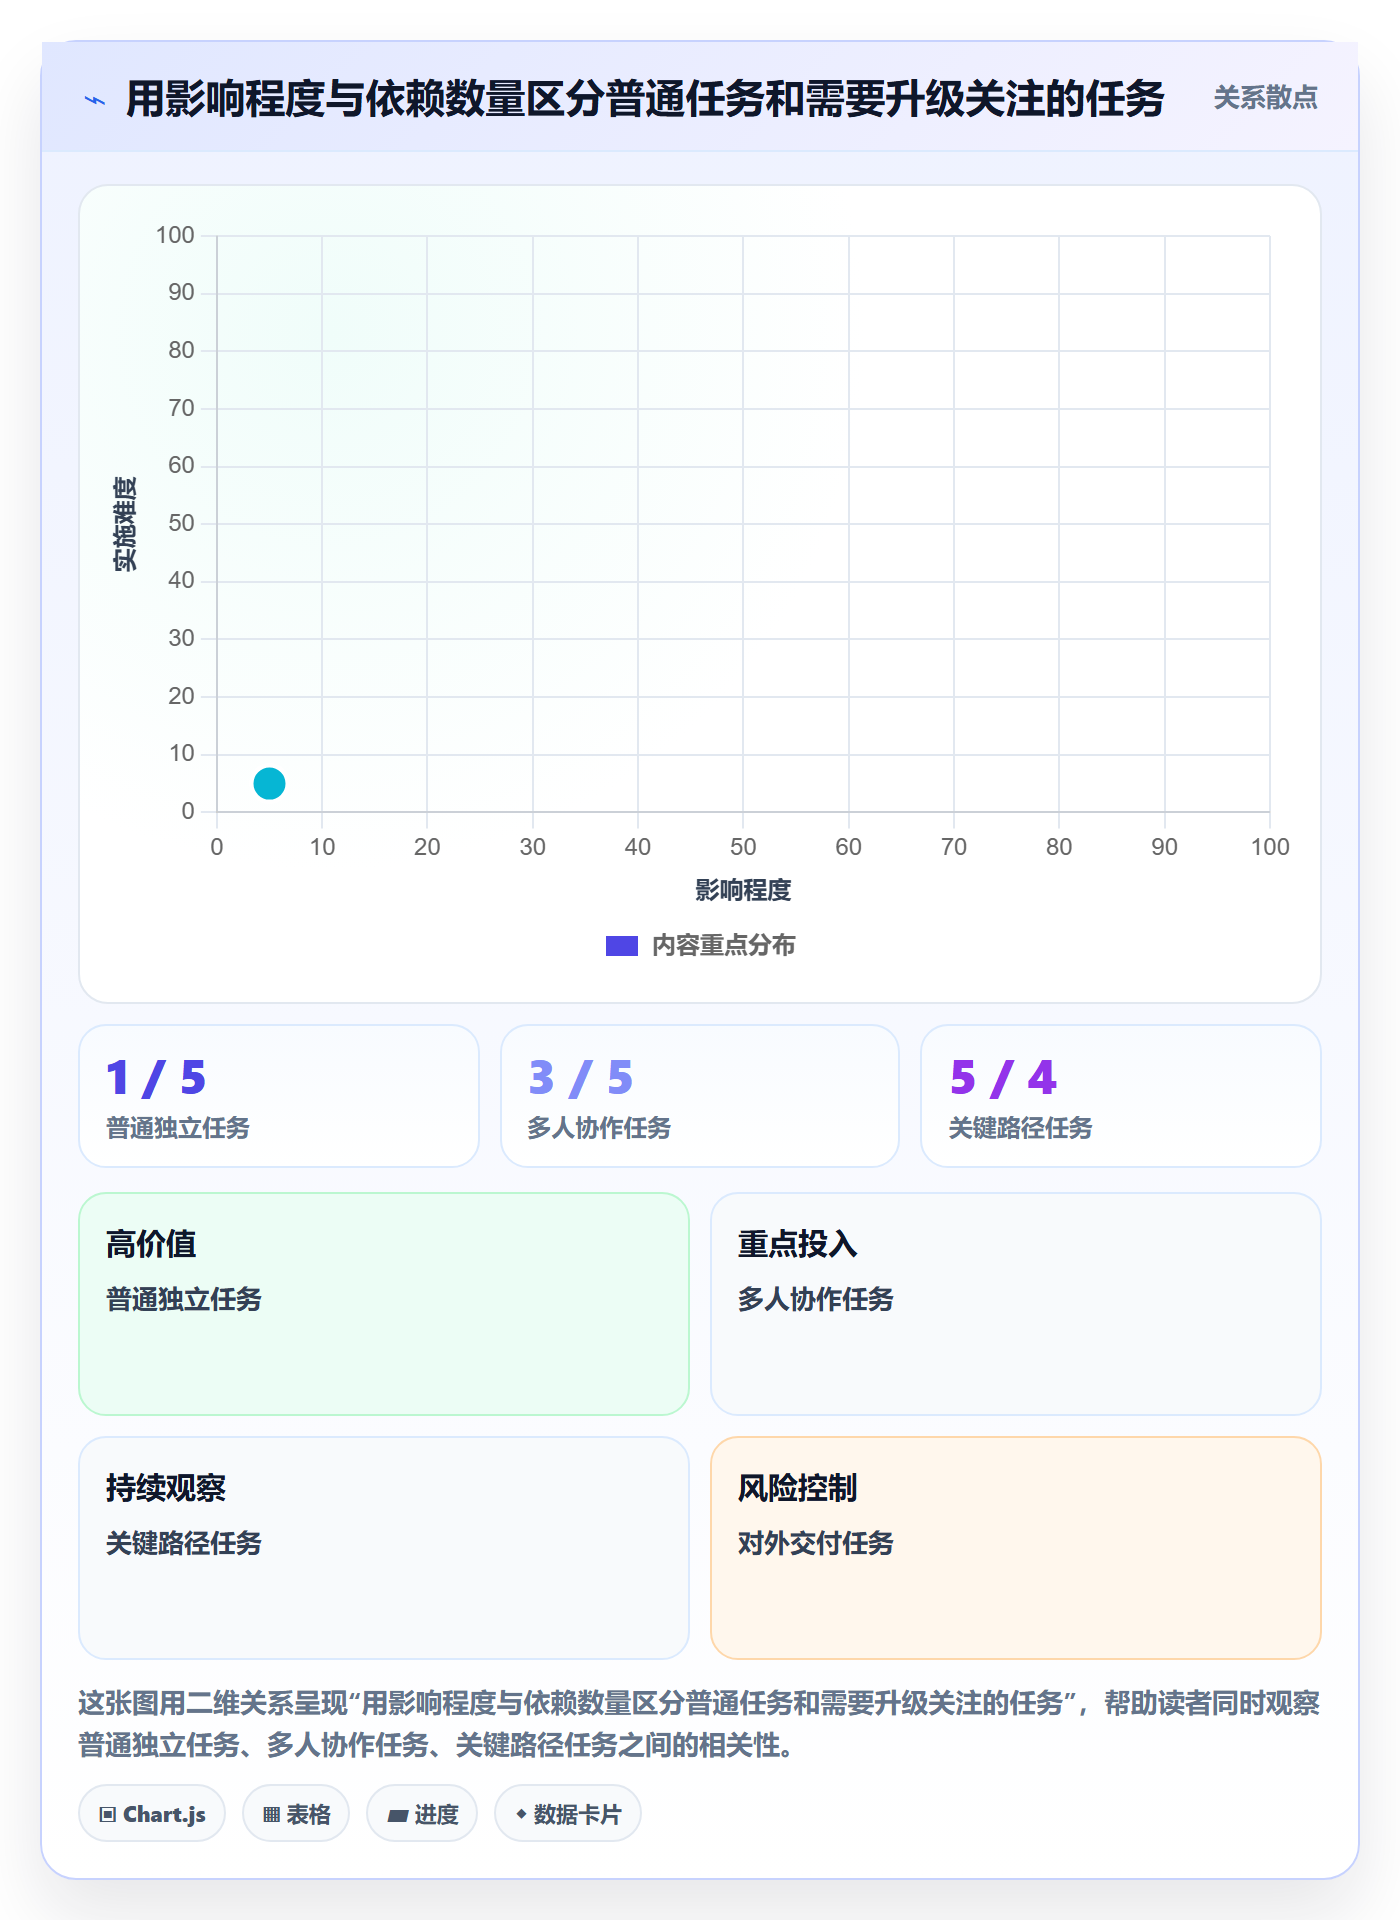Image resolution: width=1400 pixels, height=1920 pixels.
Task: Click the 持续观察 quadrant heading
Action: (166, 1488)
